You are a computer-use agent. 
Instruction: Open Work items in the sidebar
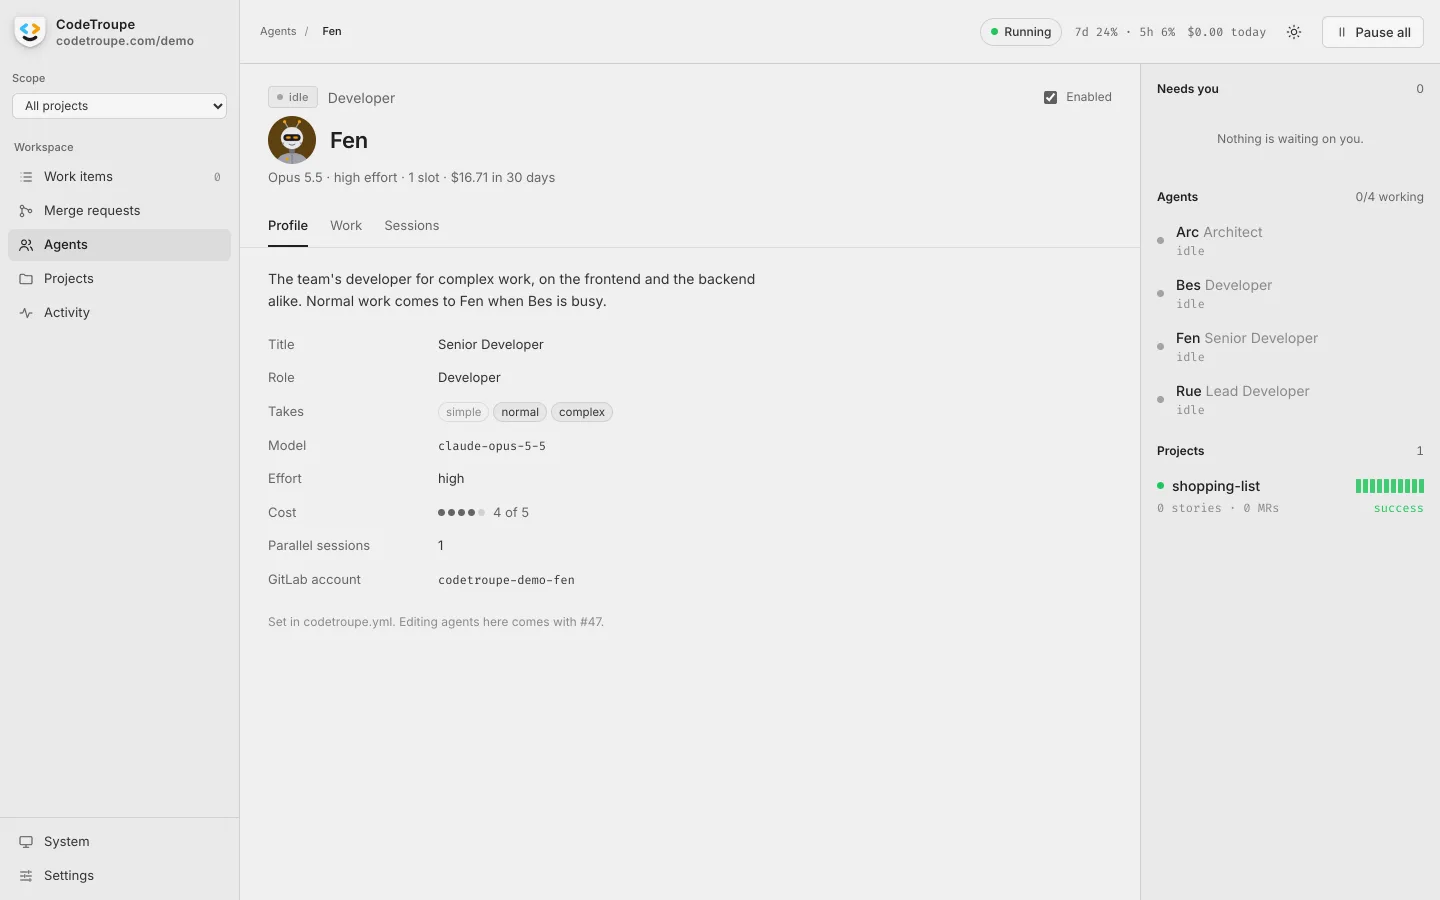119,177
